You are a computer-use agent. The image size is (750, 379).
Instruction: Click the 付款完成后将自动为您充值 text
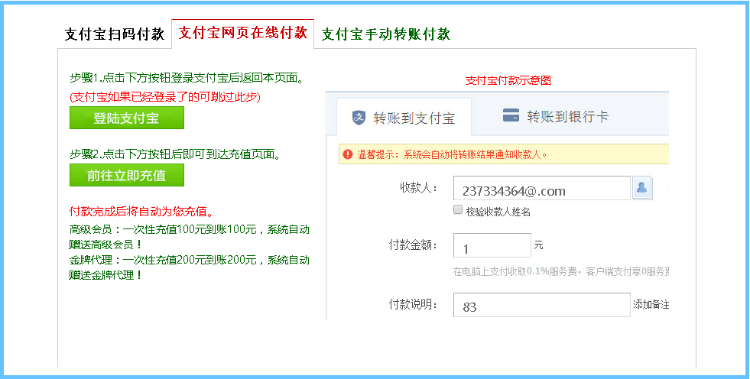(x=142, y=211)
